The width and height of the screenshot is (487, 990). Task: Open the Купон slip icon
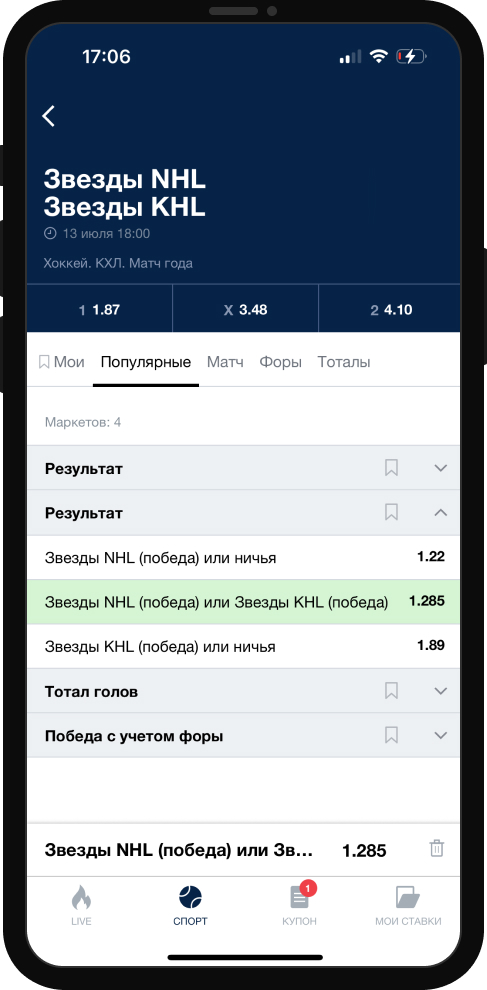pyautogui.click(x=299, y=897)
